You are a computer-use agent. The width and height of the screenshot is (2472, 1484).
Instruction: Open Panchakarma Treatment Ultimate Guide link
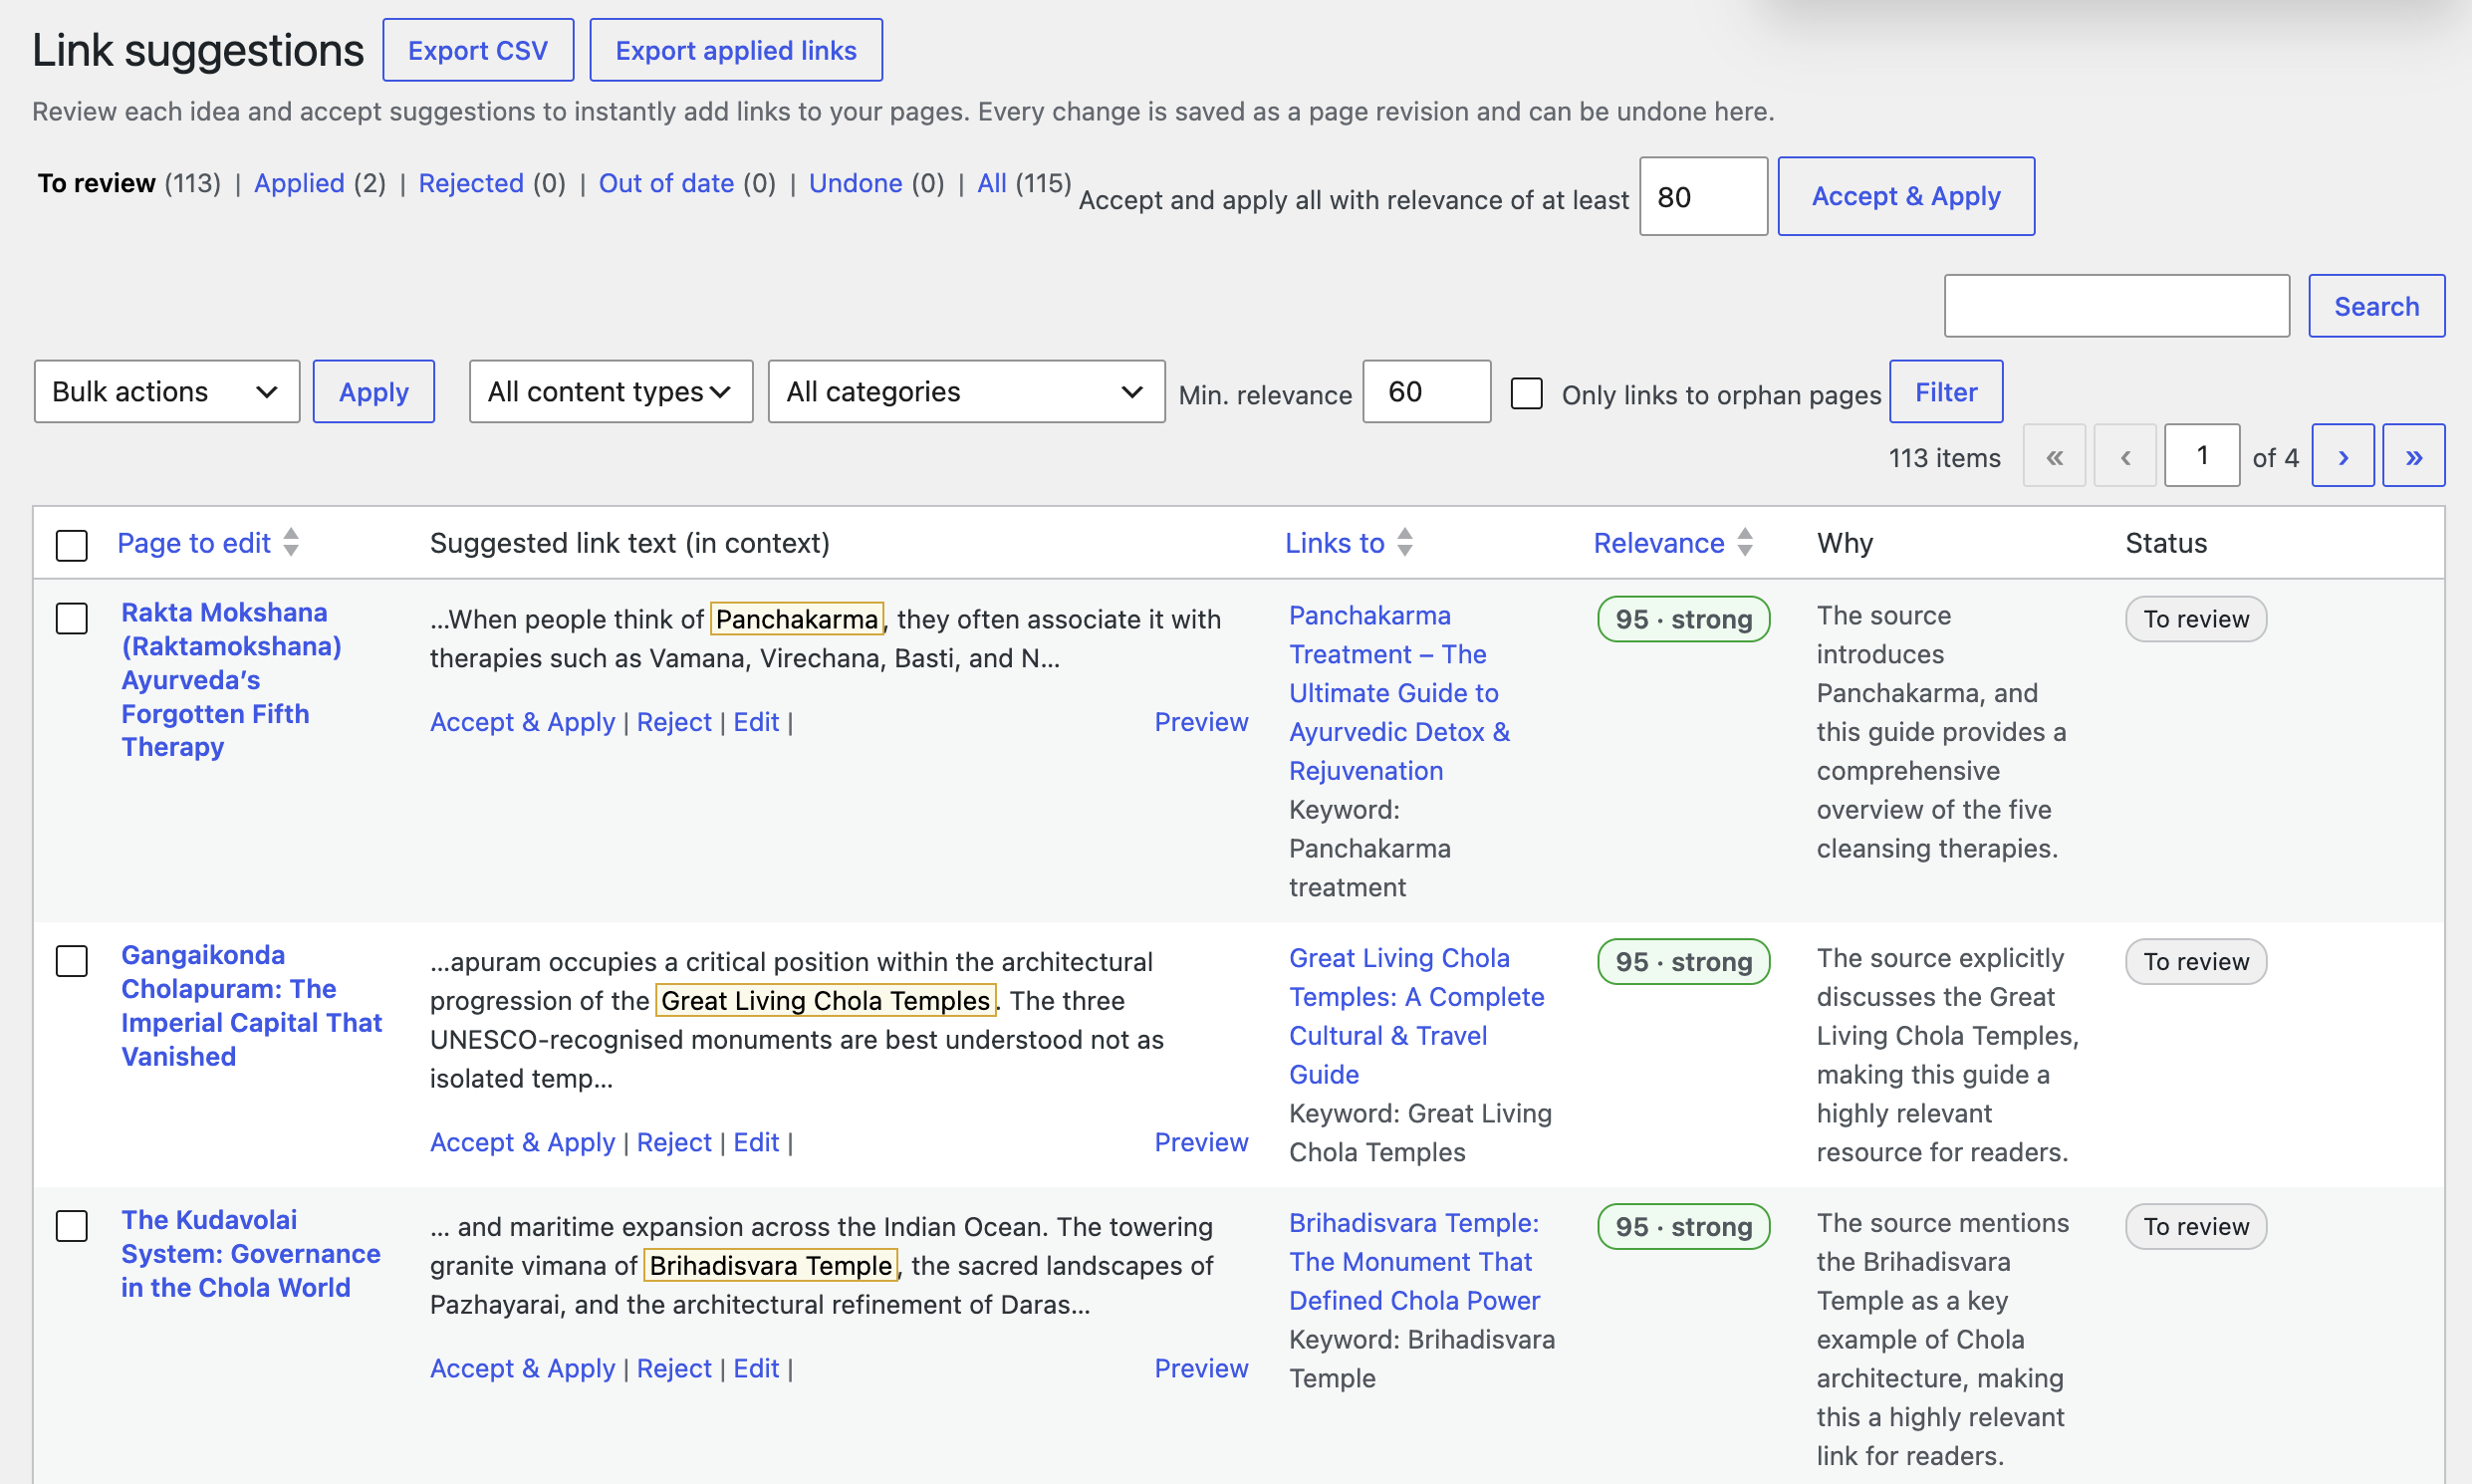click(1399, 693)
